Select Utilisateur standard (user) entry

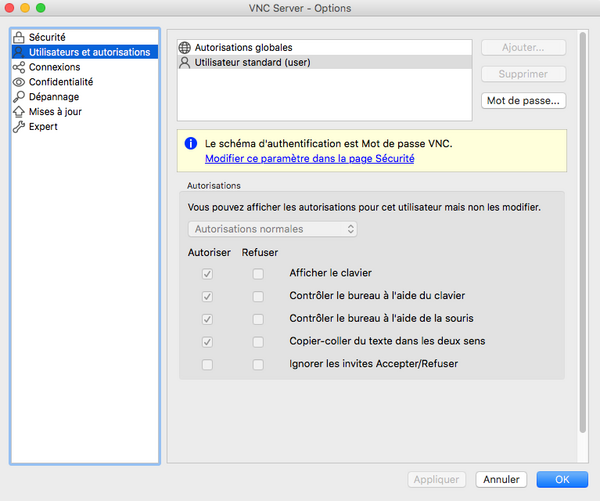pos(325,62)
